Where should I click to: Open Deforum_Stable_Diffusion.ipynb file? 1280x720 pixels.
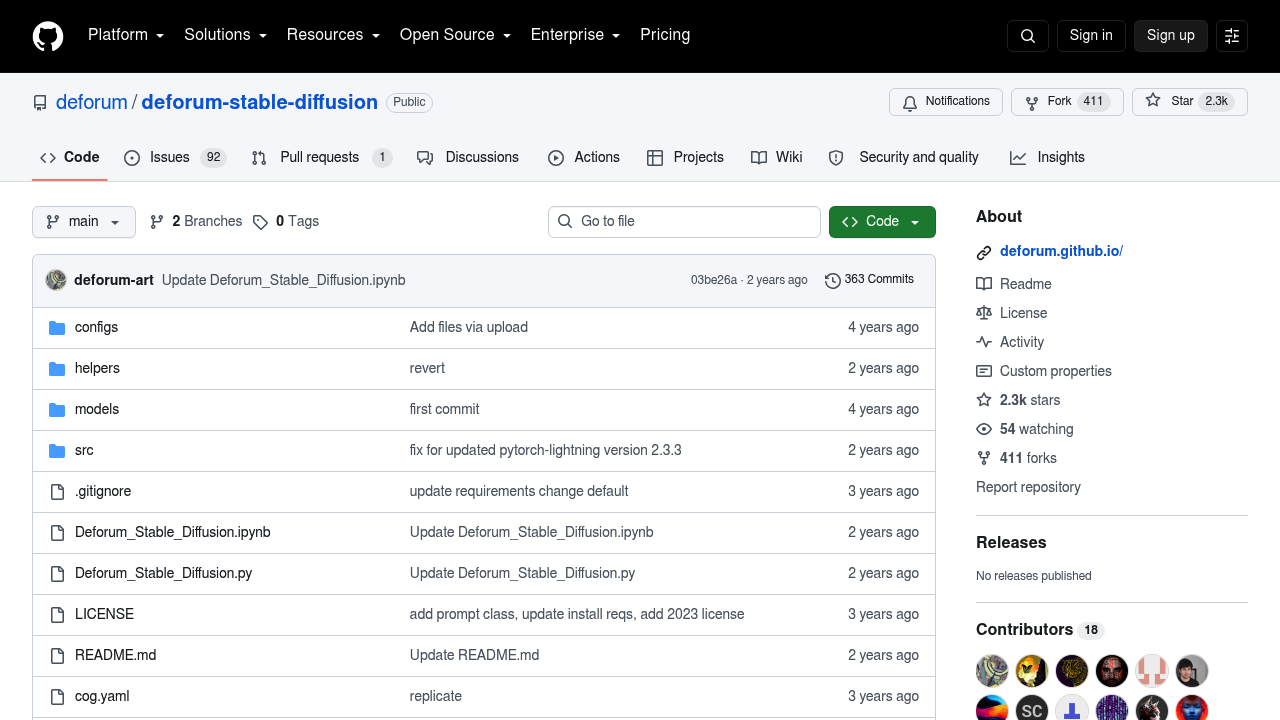(x=173, y=533)
